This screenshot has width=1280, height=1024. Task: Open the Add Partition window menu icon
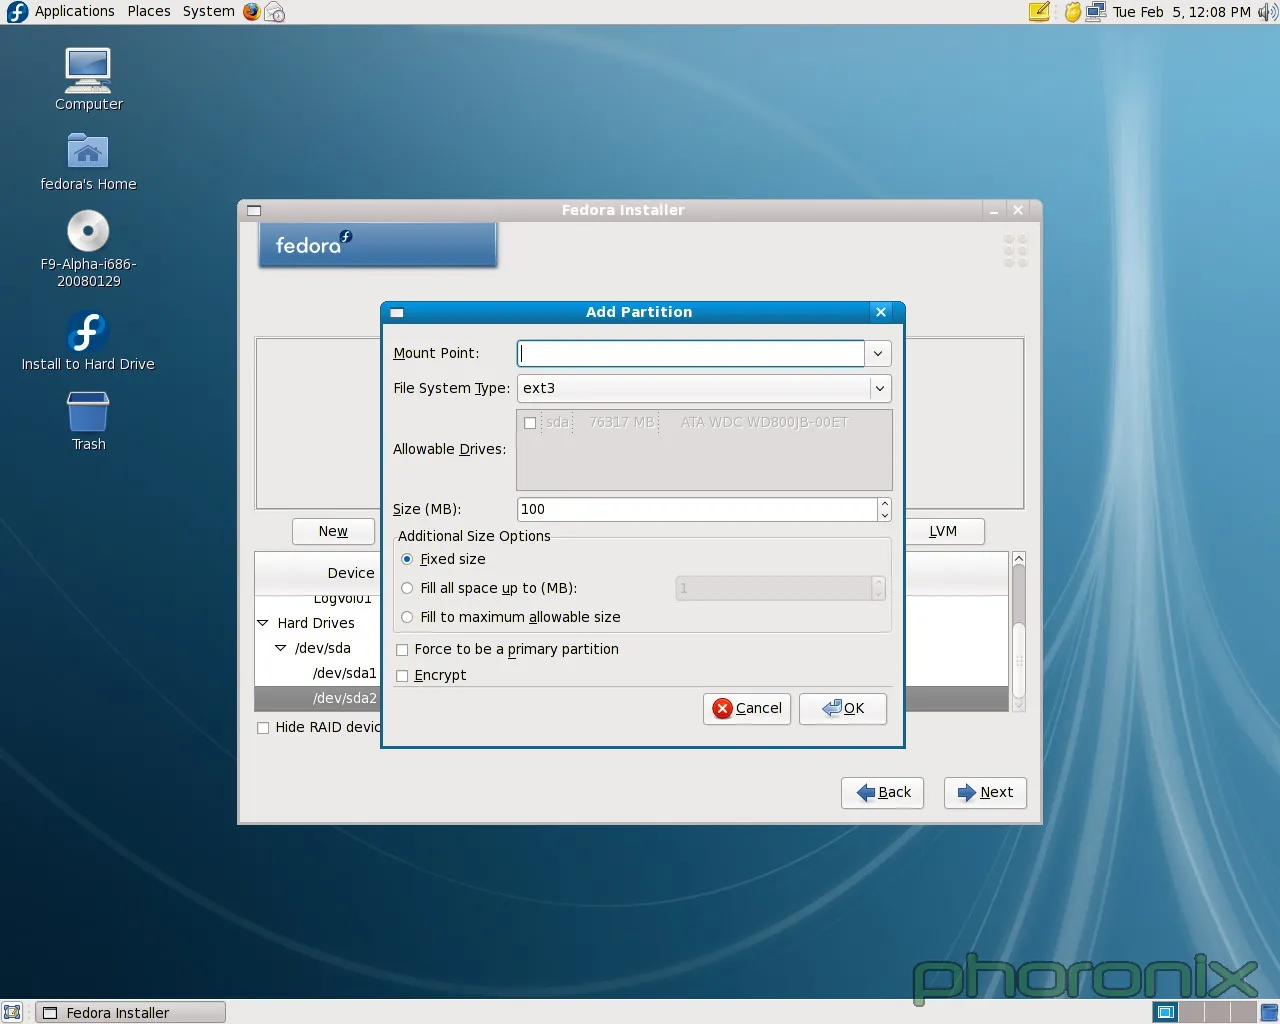pyautogui.click(x=396, y=312)
